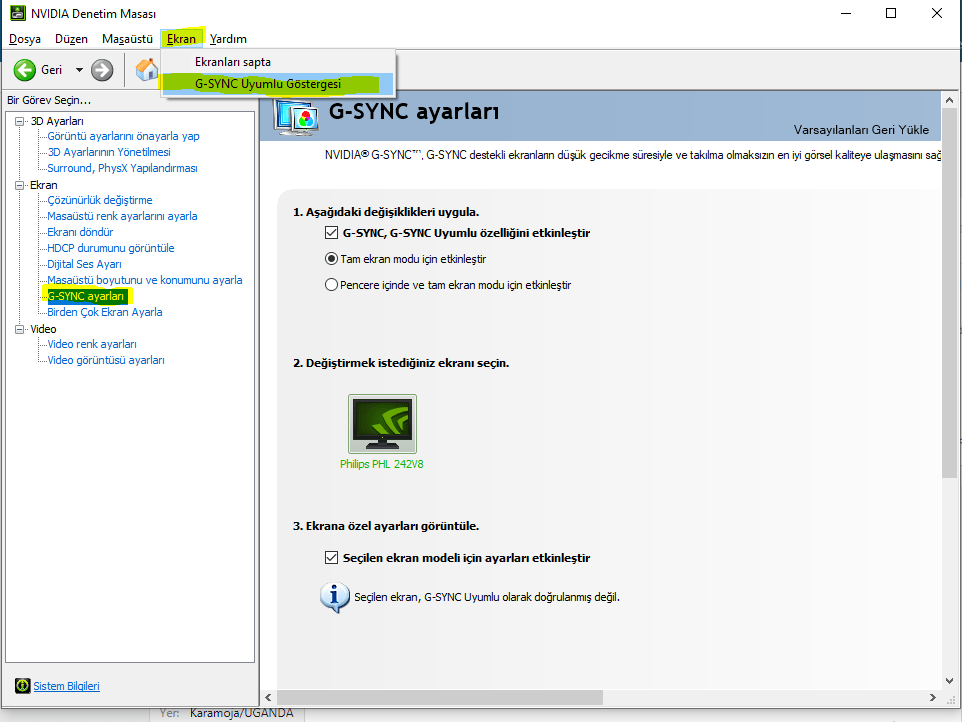
Task: Click the green Geri back arrow icon
Action: coord(25,70)
